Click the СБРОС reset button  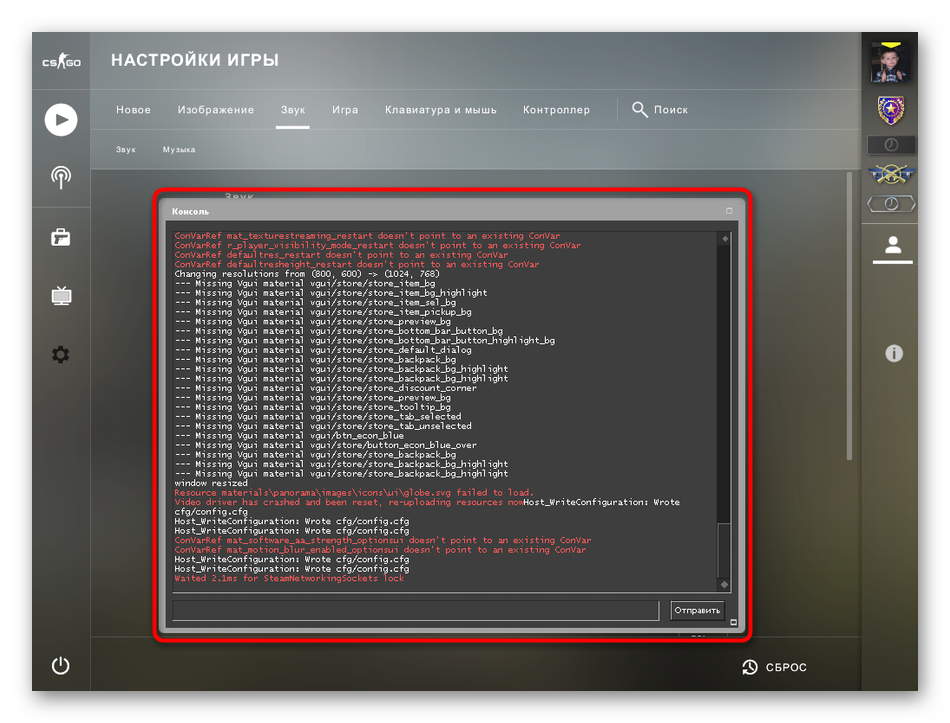(775, 667)
